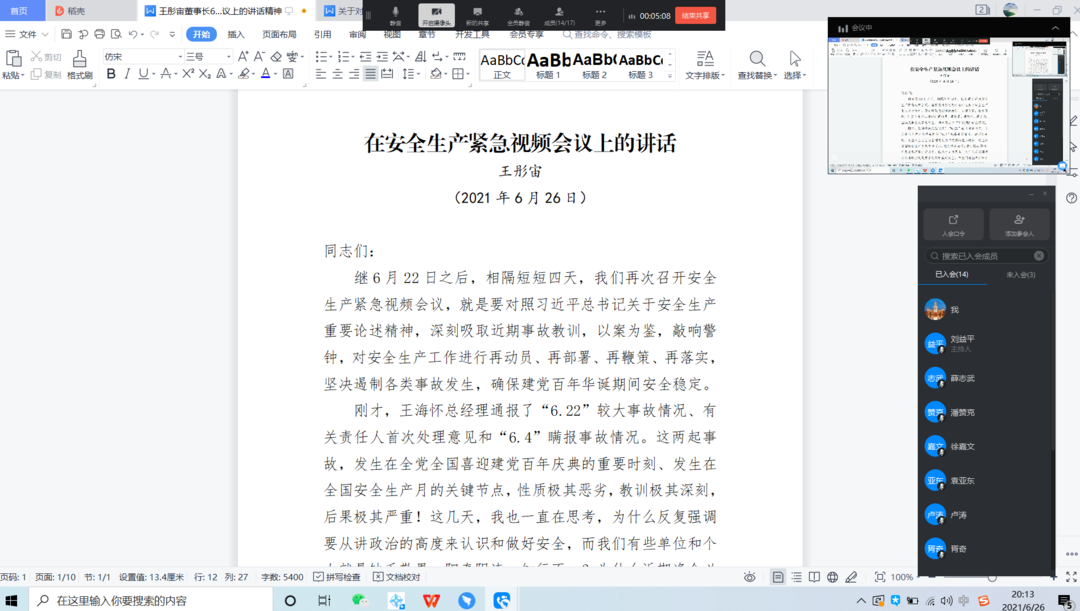The width and height of the screenshot is (1080, 611).
Task: Toggle spell check (拼写检查) in the status bar
Action: click(x=337, y=577)
